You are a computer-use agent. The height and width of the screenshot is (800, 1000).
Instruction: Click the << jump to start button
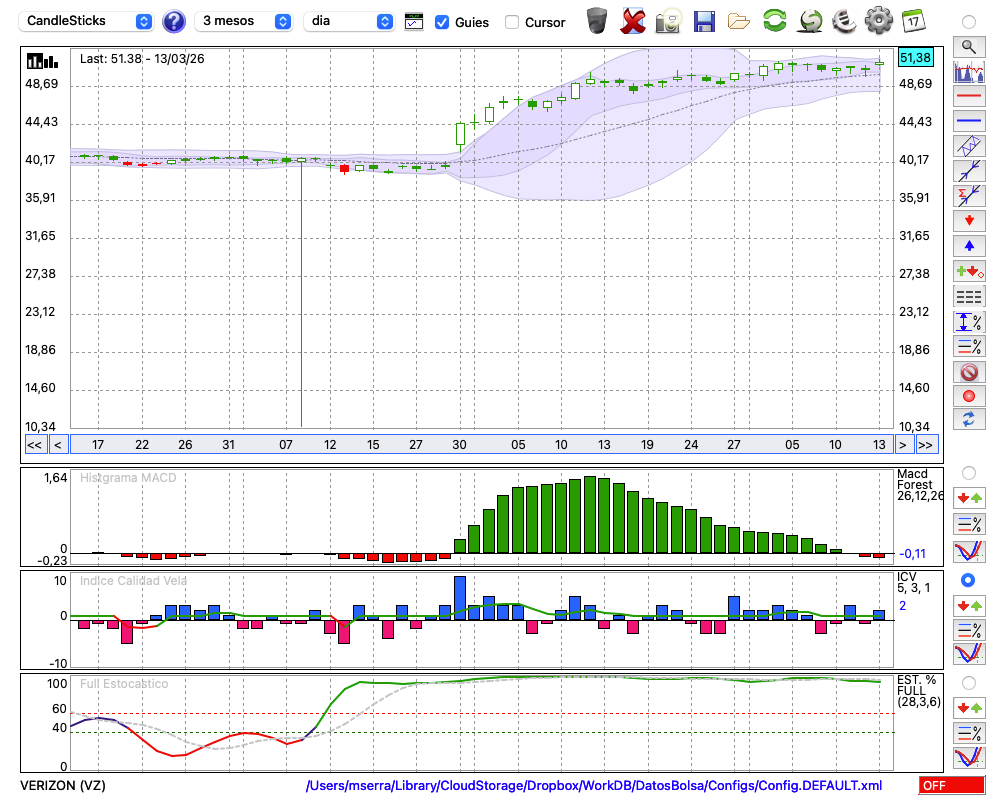34,445
